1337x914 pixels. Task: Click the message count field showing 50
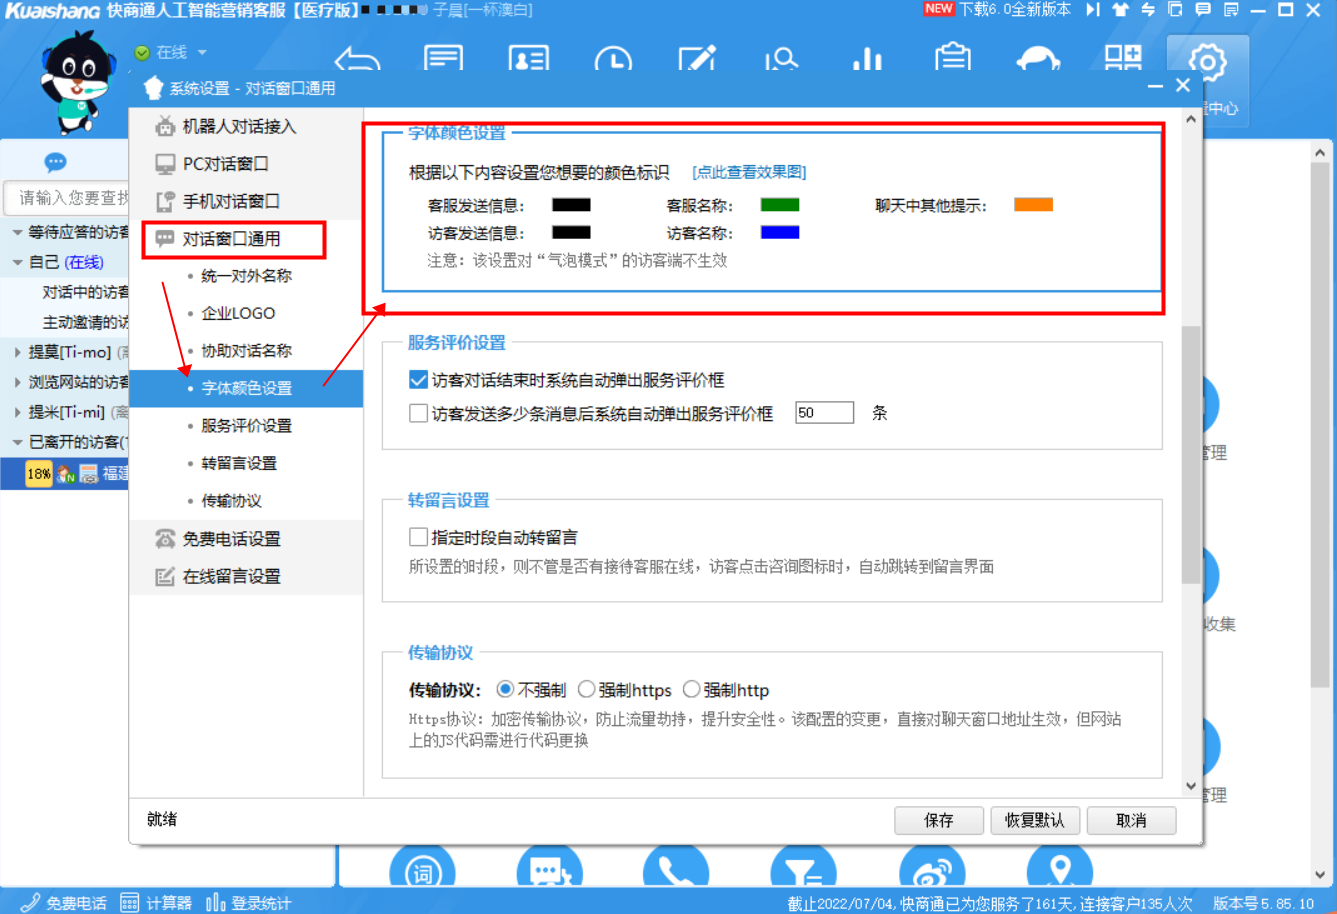point(824,413)
